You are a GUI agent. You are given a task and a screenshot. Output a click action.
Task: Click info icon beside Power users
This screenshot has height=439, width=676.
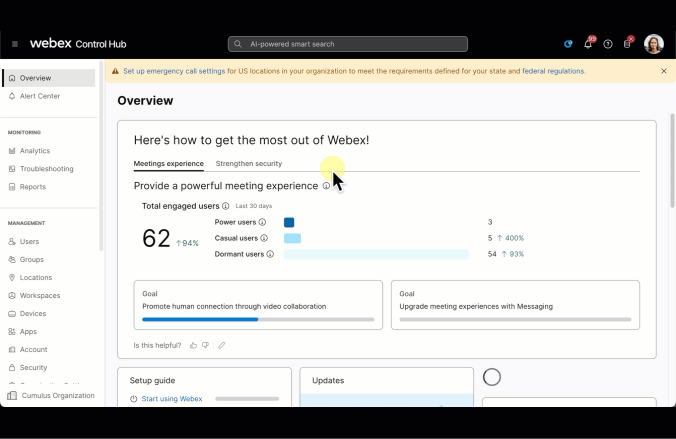click(263, 222)
